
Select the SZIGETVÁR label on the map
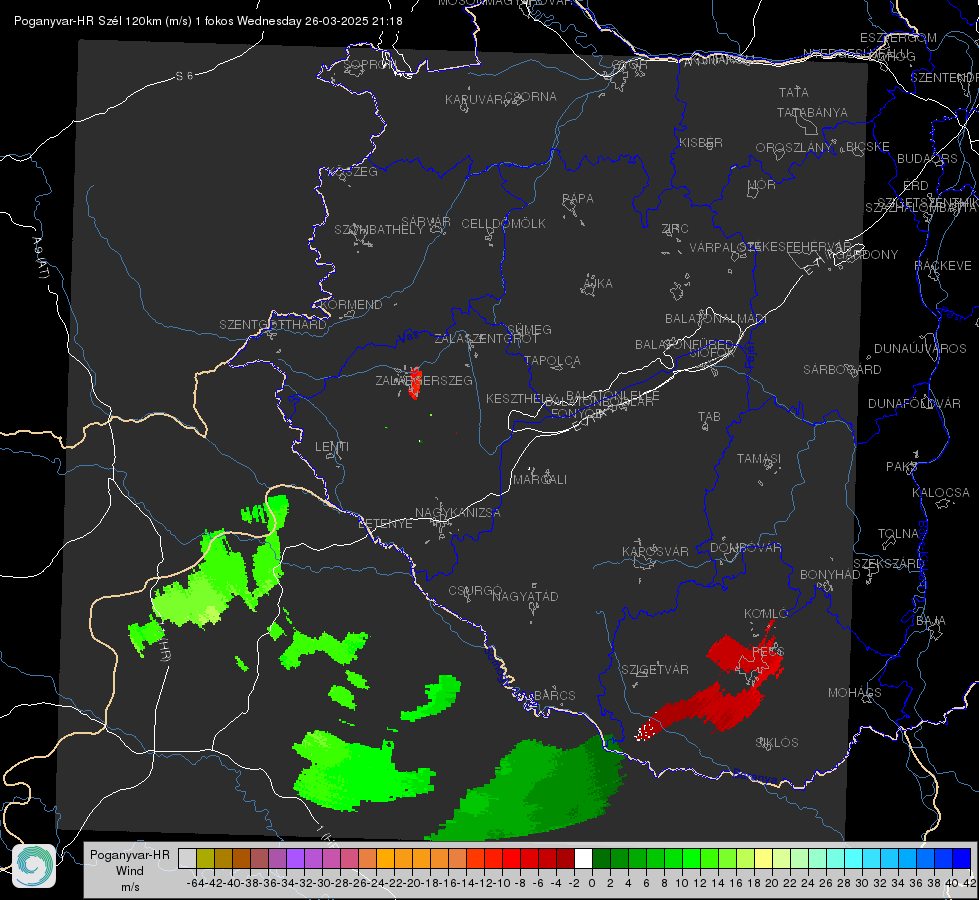[x=655, y=670]
